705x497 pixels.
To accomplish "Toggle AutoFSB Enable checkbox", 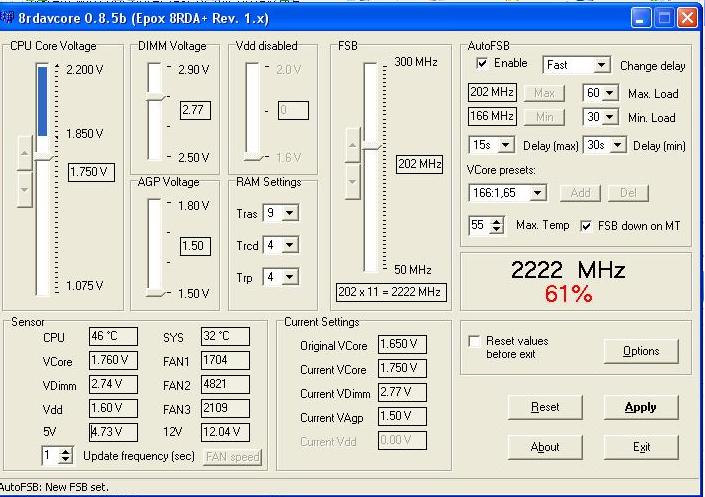I will click(x=482, y=63).
